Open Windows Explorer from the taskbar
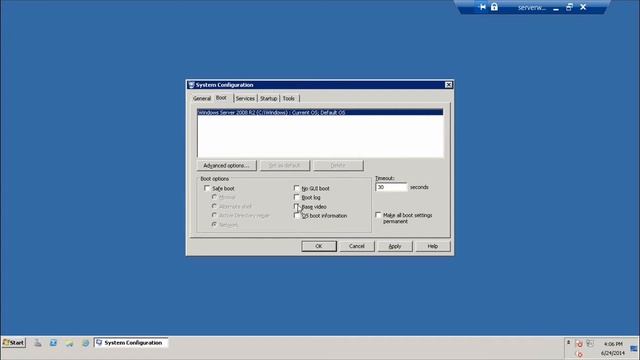 69,343
